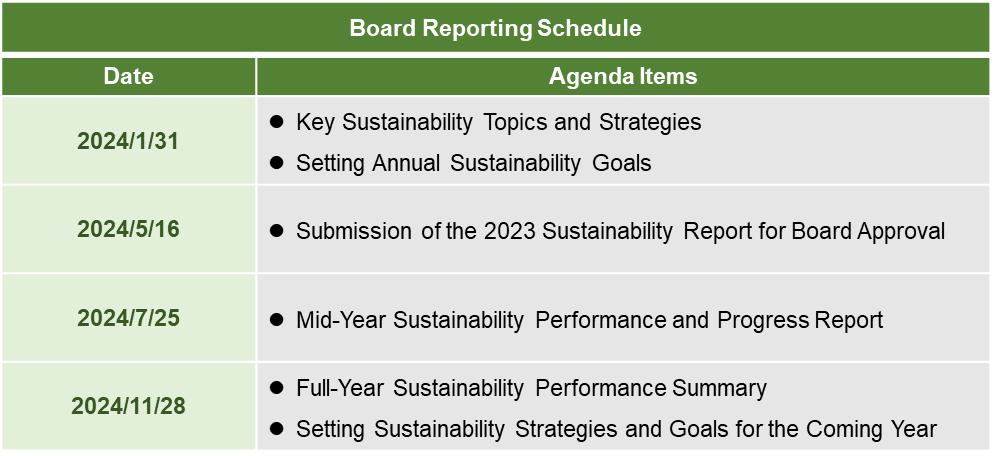Click Mid-Year Sustainability Performance and Progress Report
The image size is (995, 456).
click(x=590, y=320)
